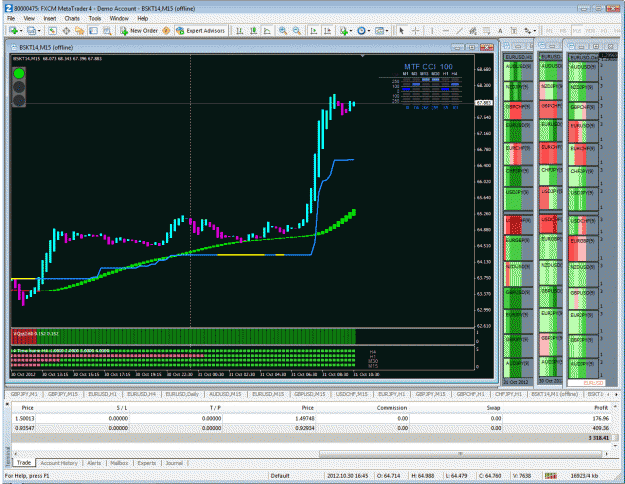Open the Profiles toolbar icon
Image resolution: width=625 pixels, height=484 pixels.
point(31,31)
